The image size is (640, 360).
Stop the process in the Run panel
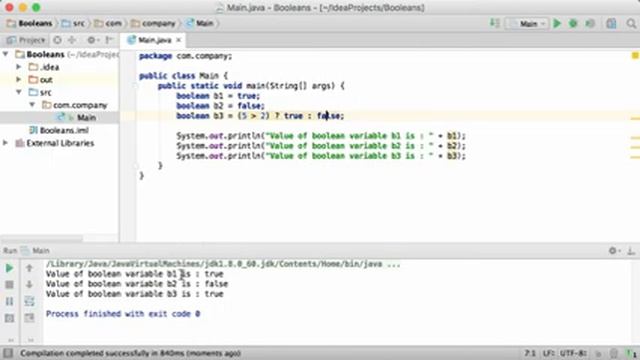click(x=9, y=284)
